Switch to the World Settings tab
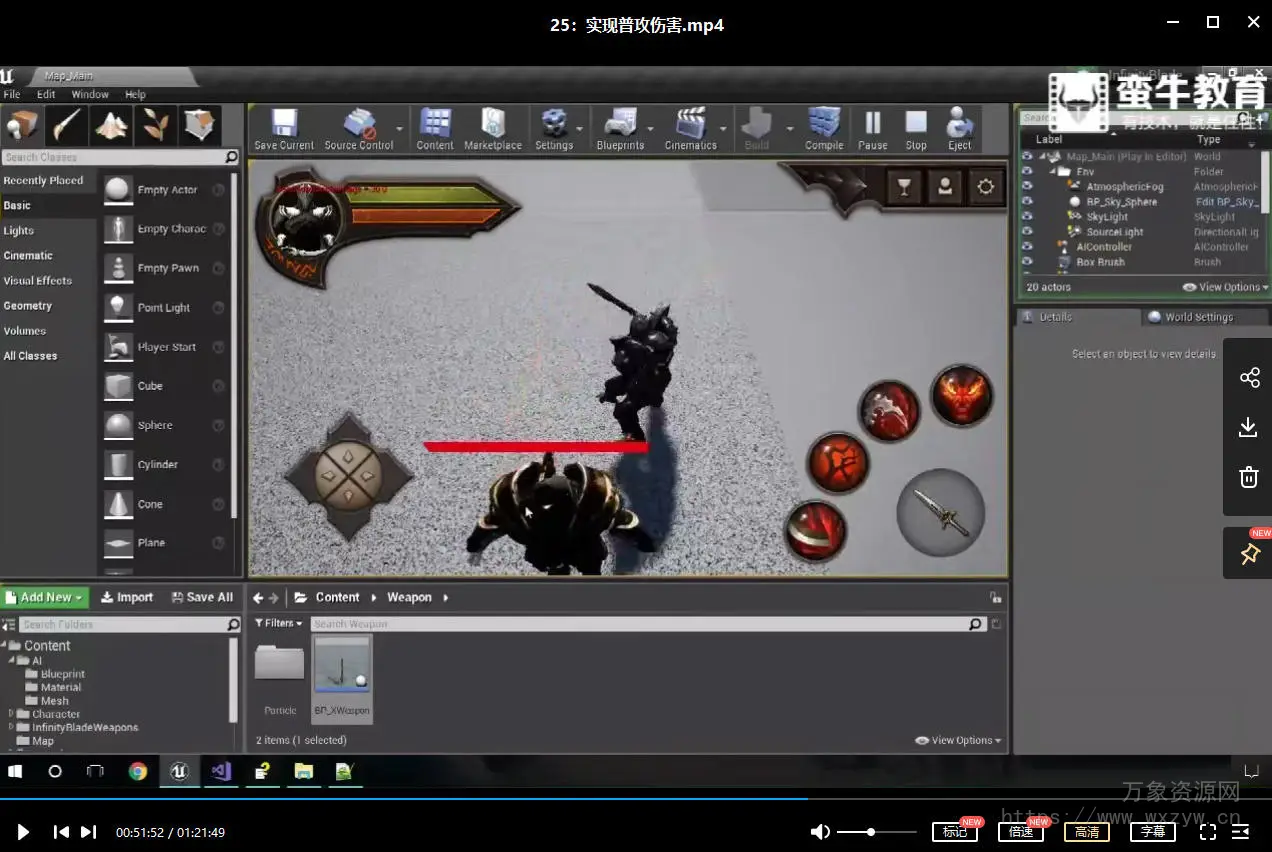 point(1198,317)
